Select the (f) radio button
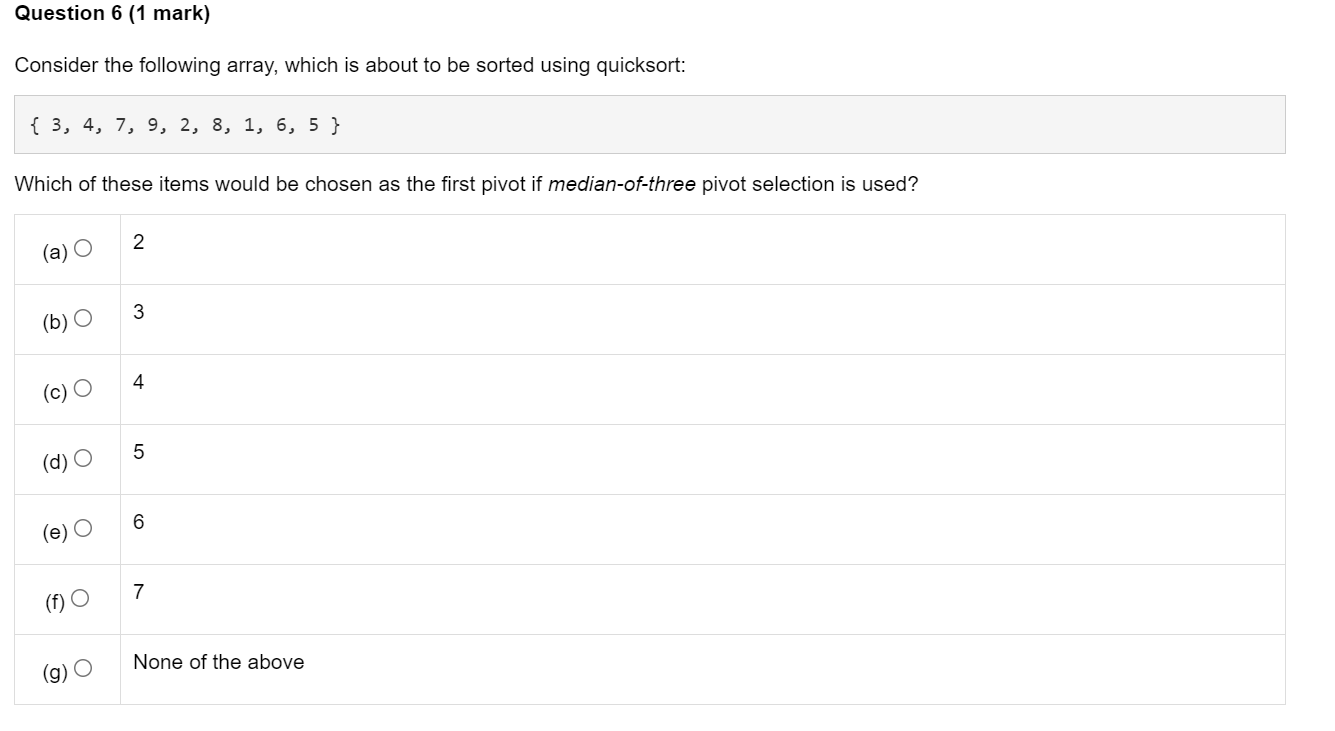Screen dimensions: 1335x731 pyautogui.click(x=80, y=599)
